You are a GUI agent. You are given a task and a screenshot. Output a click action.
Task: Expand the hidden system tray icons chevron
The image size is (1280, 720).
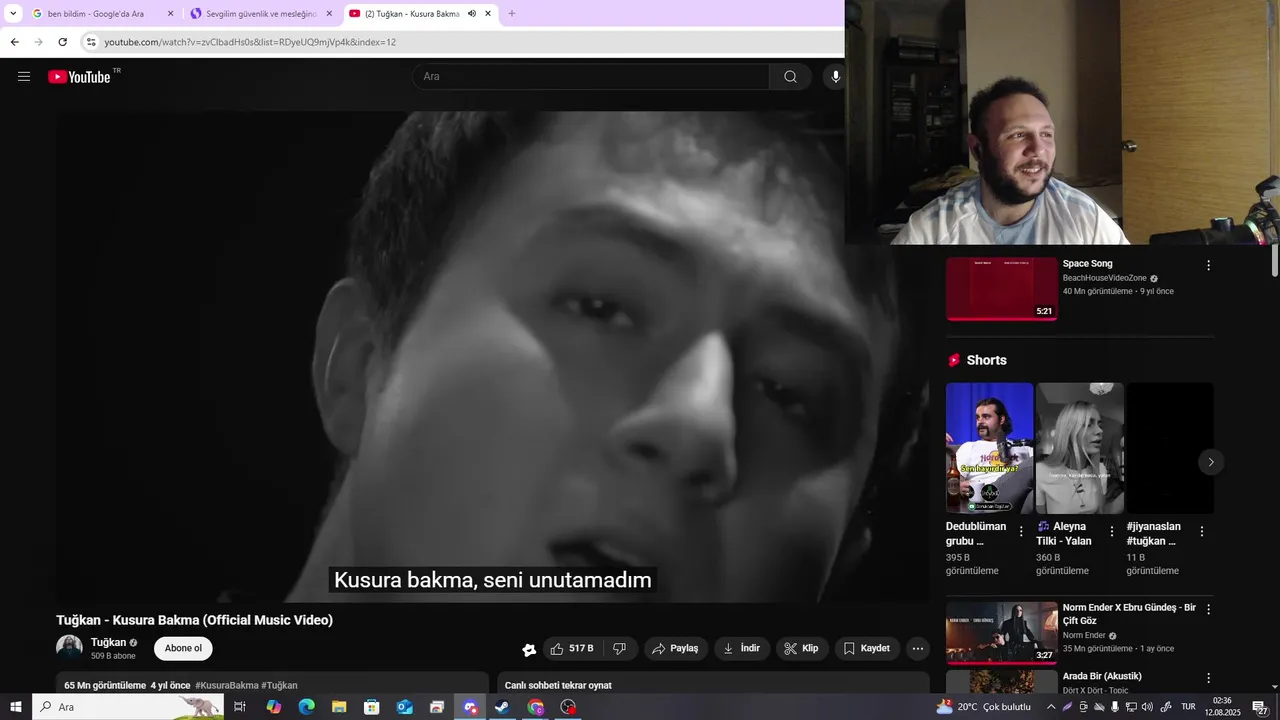(1050, 707)
